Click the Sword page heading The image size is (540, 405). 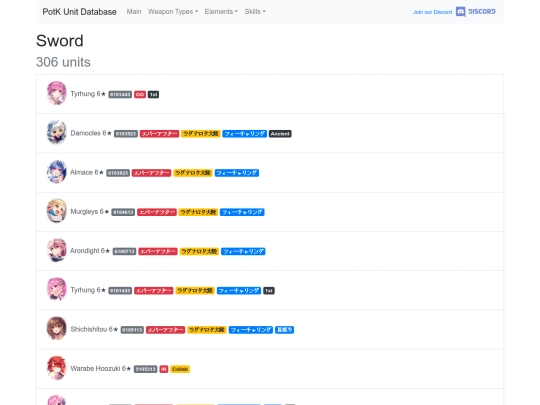(x=60, y=41)
